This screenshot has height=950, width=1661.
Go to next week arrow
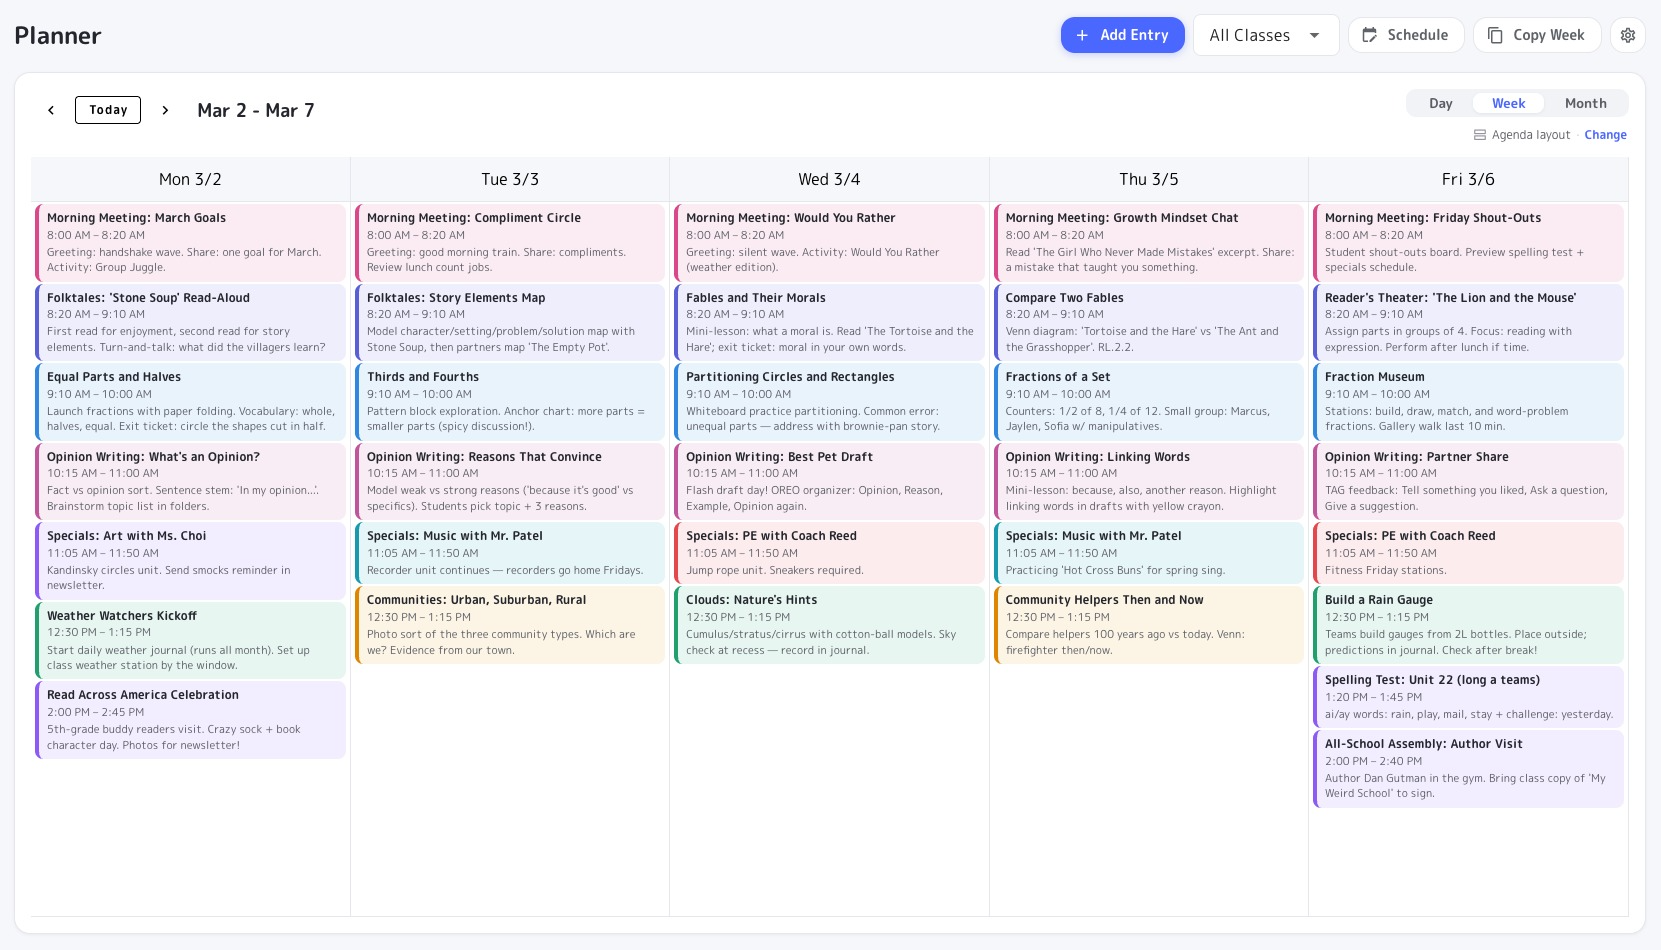point(165,110)
